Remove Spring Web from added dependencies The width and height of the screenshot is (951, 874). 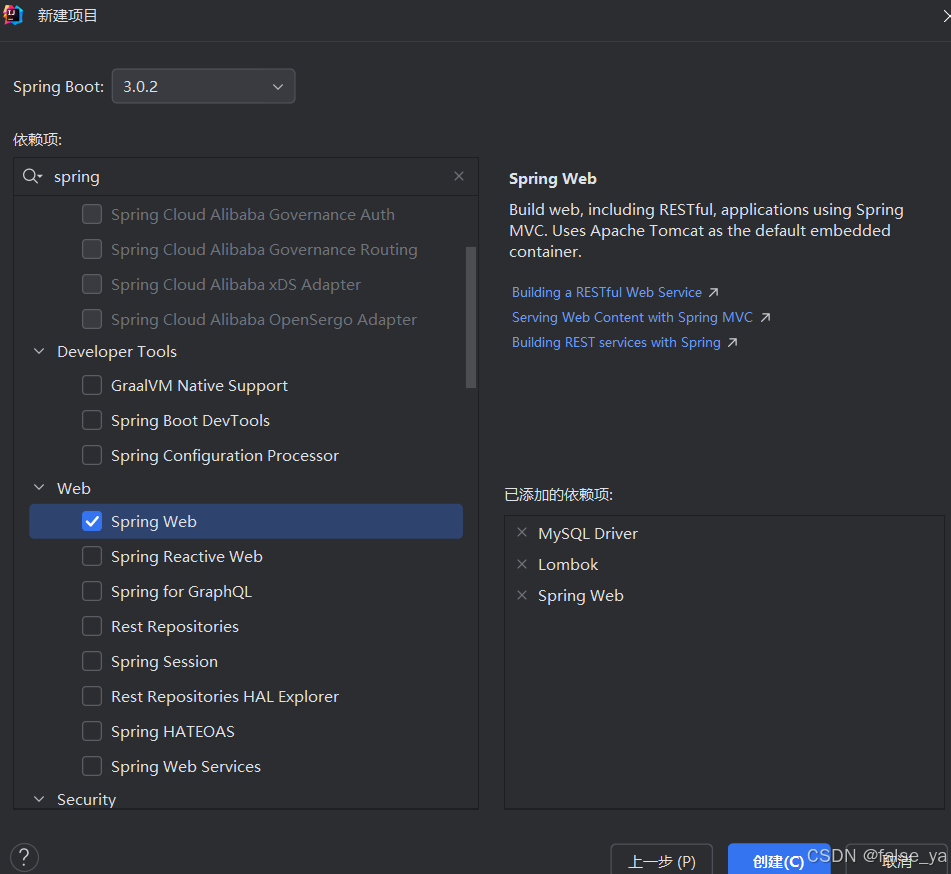(522, 595)
